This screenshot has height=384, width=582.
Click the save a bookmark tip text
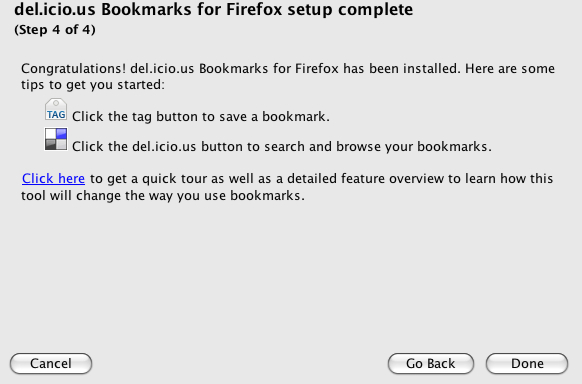201,116
